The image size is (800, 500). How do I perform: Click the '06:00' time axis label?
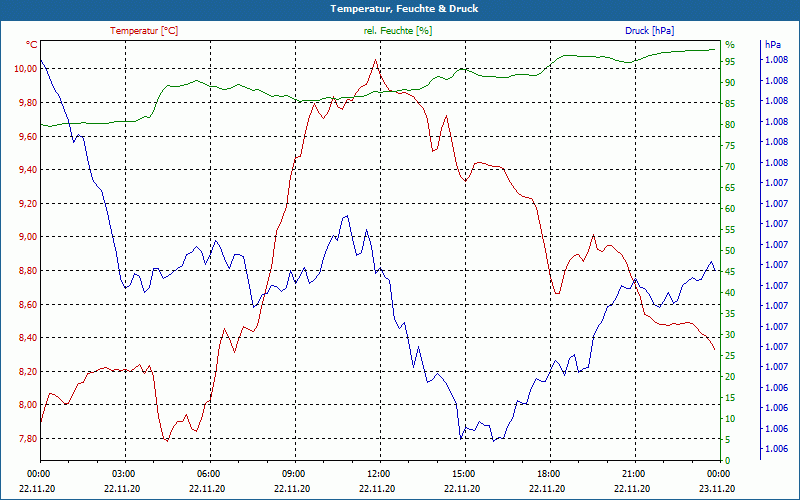208,474
